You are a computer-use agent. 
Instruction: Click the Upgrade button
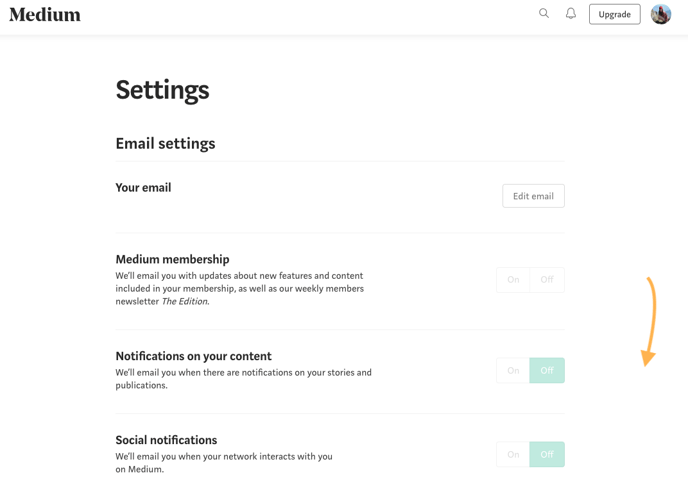(614, 14)
